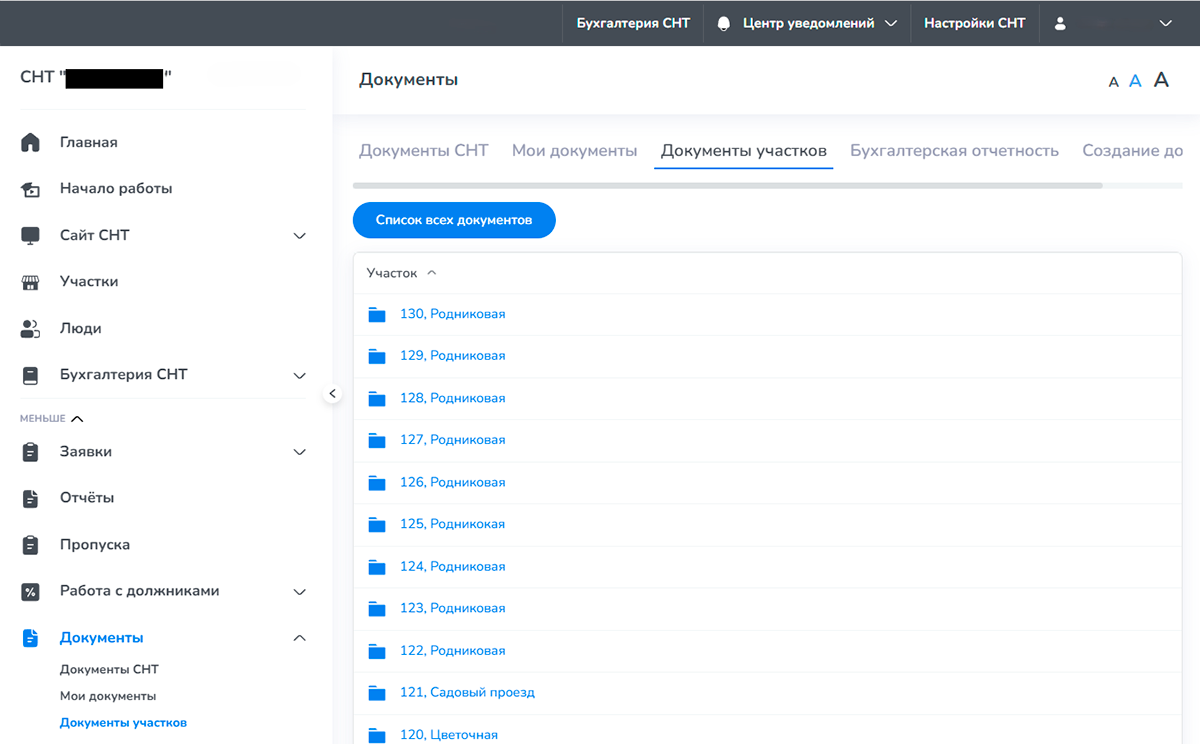Click the user profile icon in header
Image resolution: width=1200 pixels, height=744 pixels.
(1060, 23)
